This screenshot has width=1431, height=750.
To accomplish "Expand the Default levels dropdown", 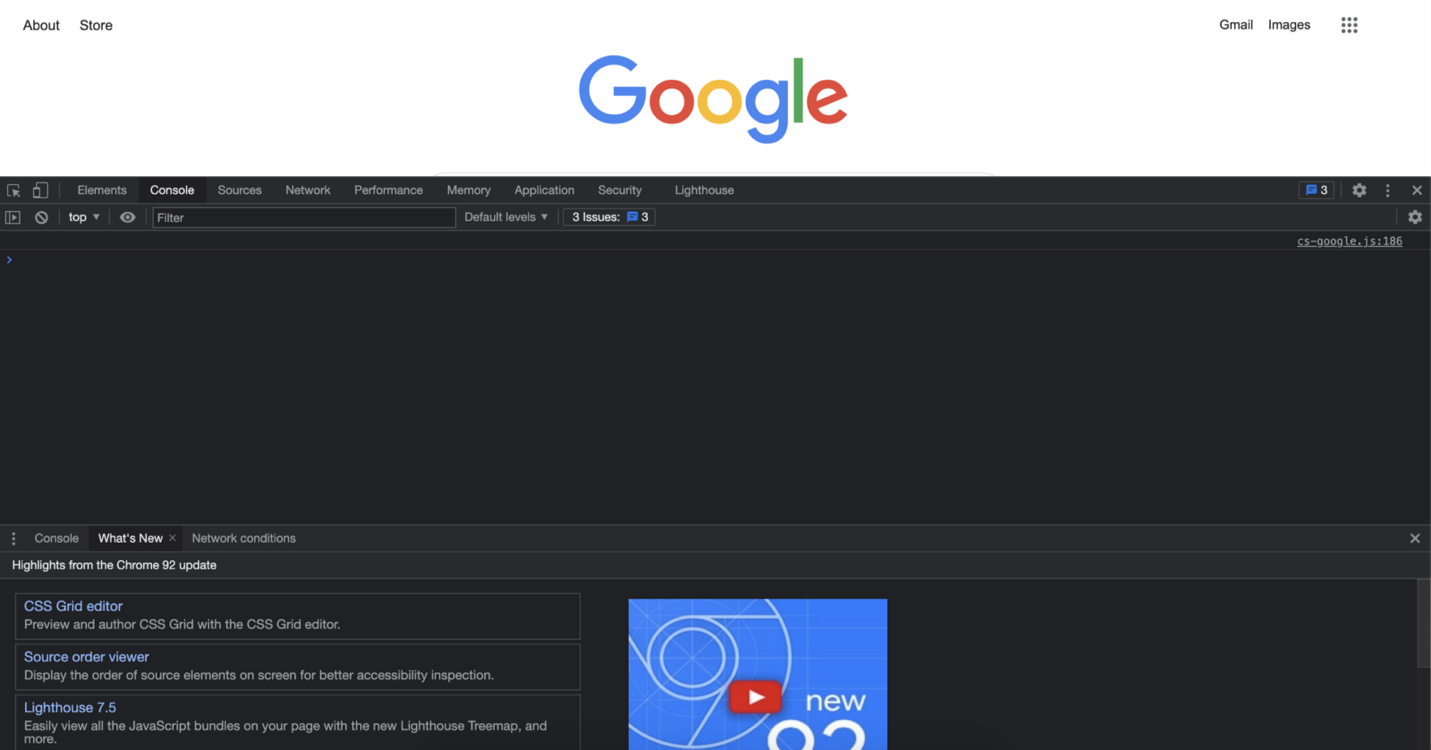I will [x=506, y=217].
